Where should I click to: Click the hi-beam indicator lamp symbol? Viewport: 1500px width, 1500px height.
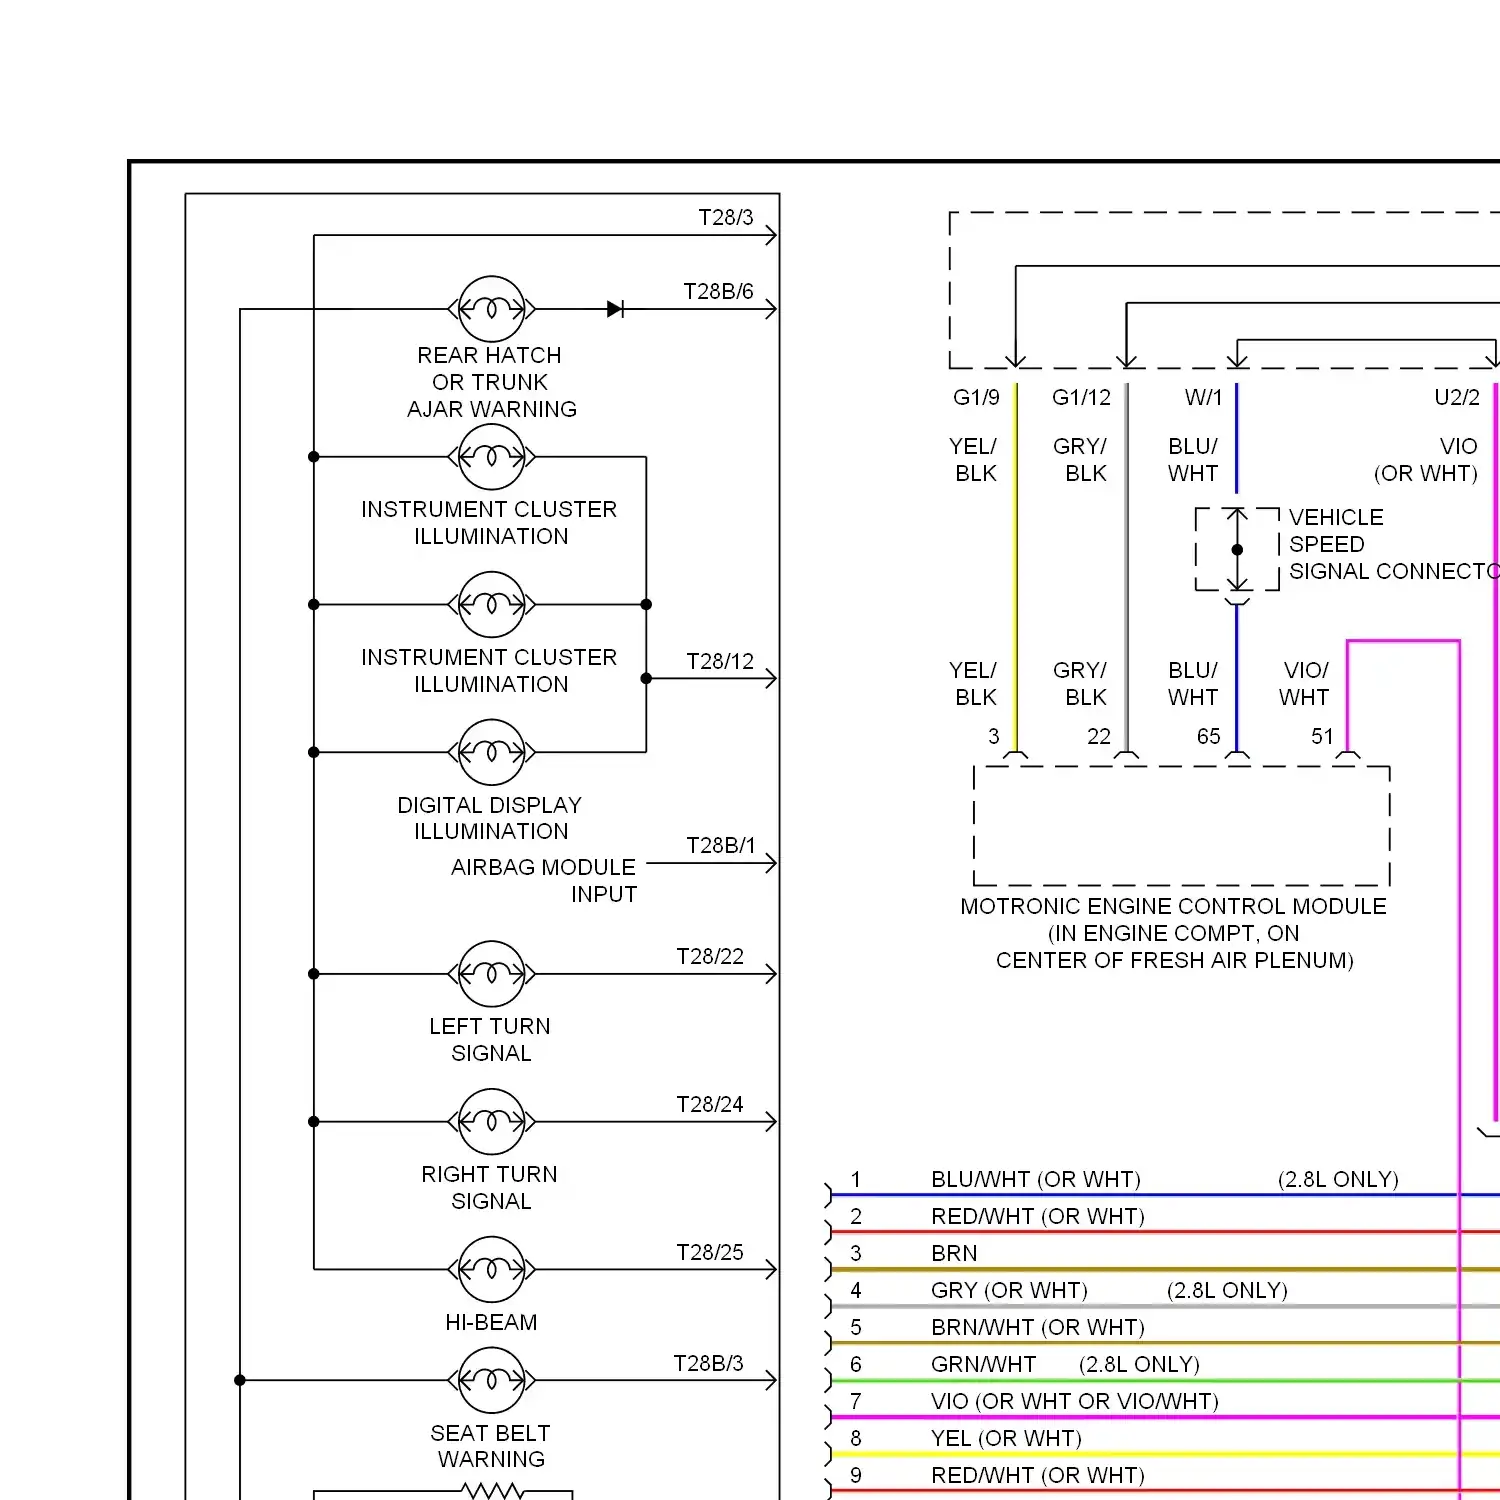click(491, 1270)
